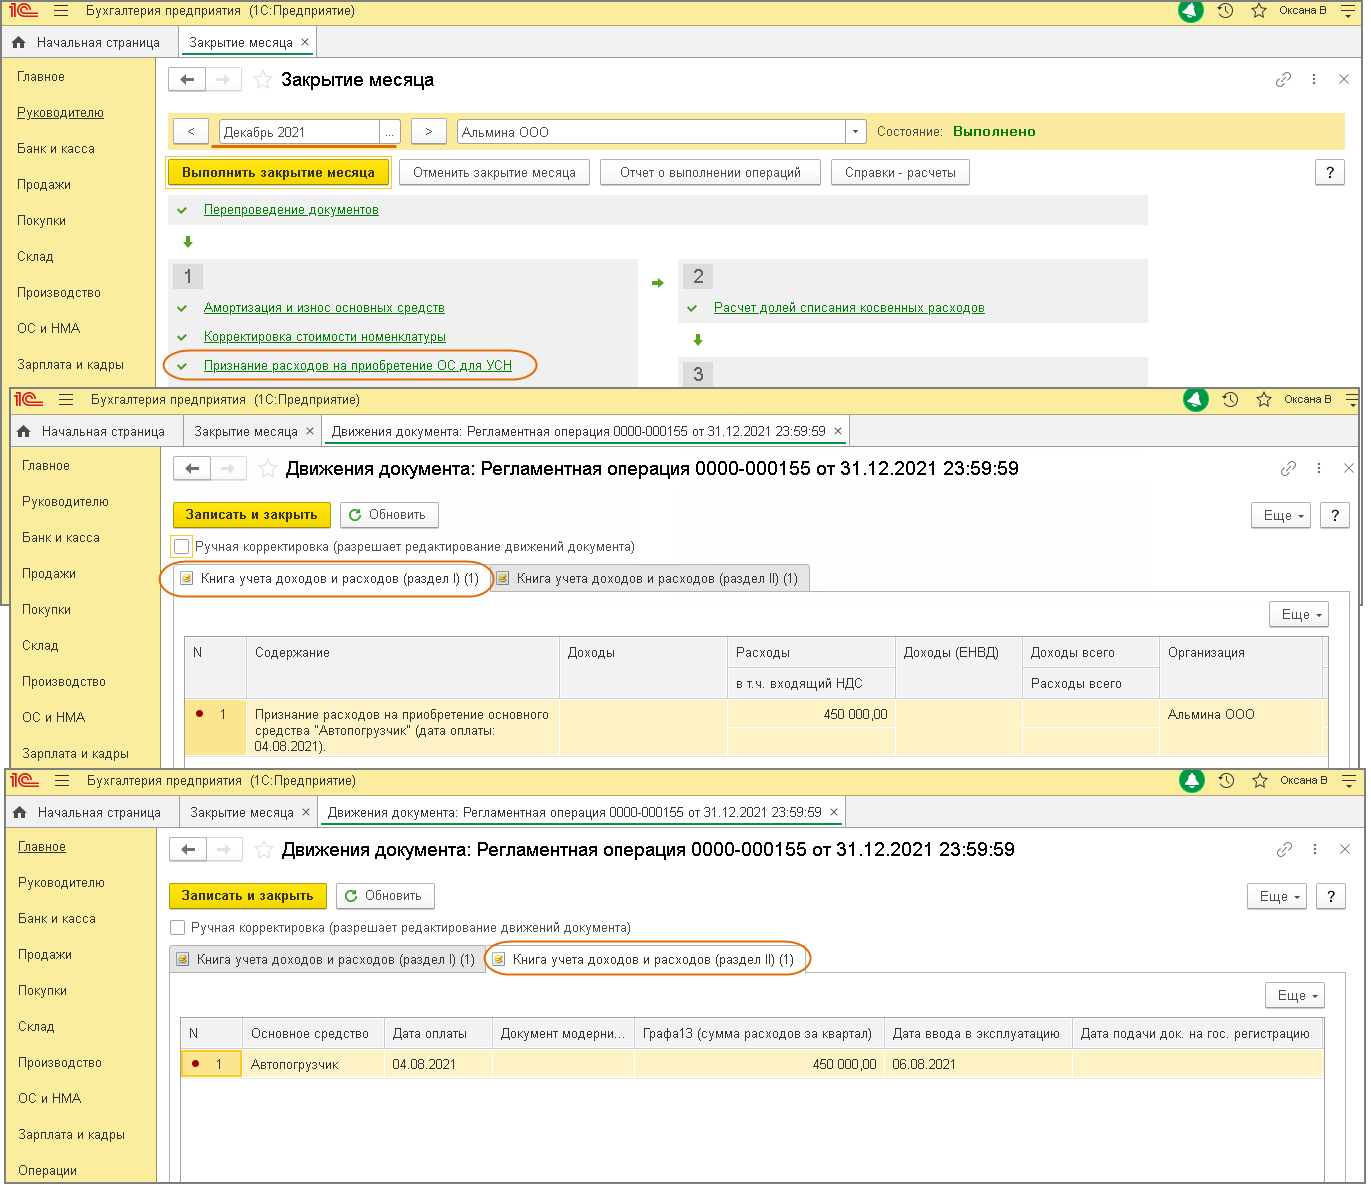The width and height of the screenshot is (1371, 1185).
Task: Open Руководителю section in top window sidebar
Action: click(x=60, y=113)
